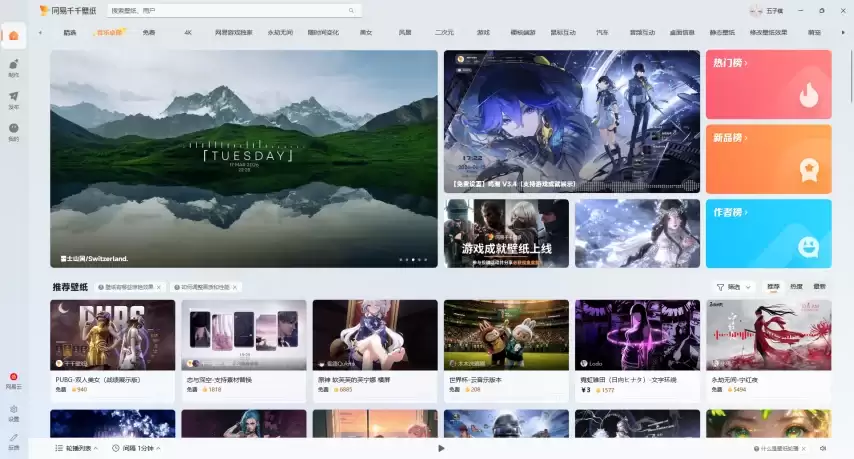The width and height of the screenshot is (854, 459).
Task: Select the 4K category tab
Action: click(x=188, y=33)
